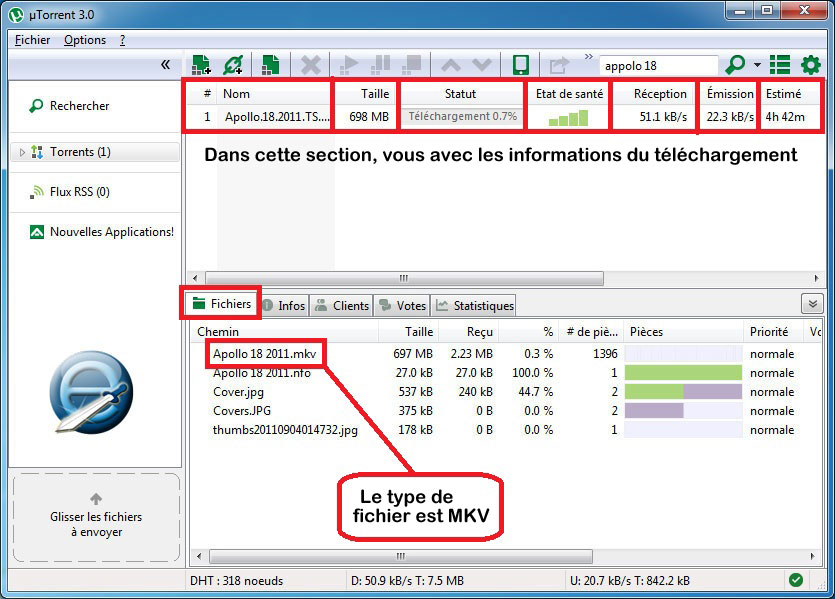The width and height of the screenshot is (835, 599).
Task: Select the thumbs20110904014732.jpg file
Action: point(285,430)
